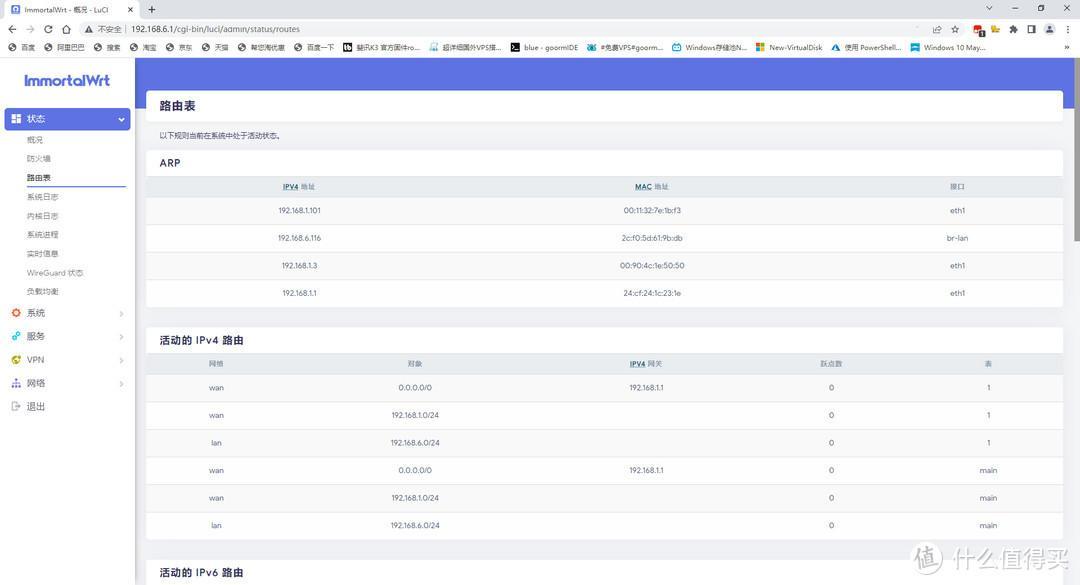Click the browser forward arrow
The height and width of the screenshot is (585, 1080).
[x=30, y=29]
